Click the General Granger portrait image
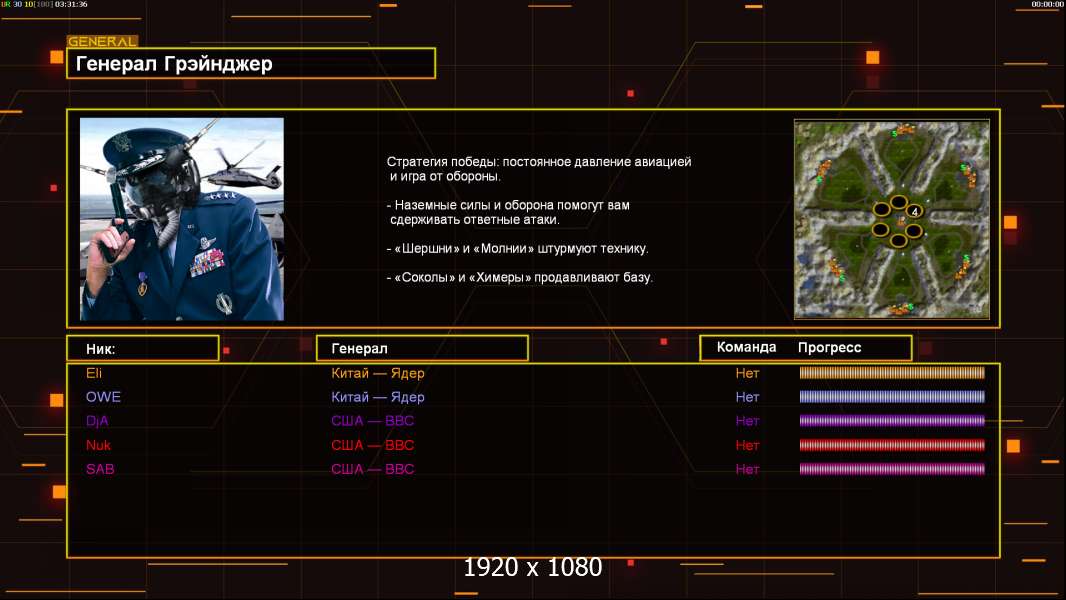Screen dimensions: 1066x600 click(x=182, y=219)
